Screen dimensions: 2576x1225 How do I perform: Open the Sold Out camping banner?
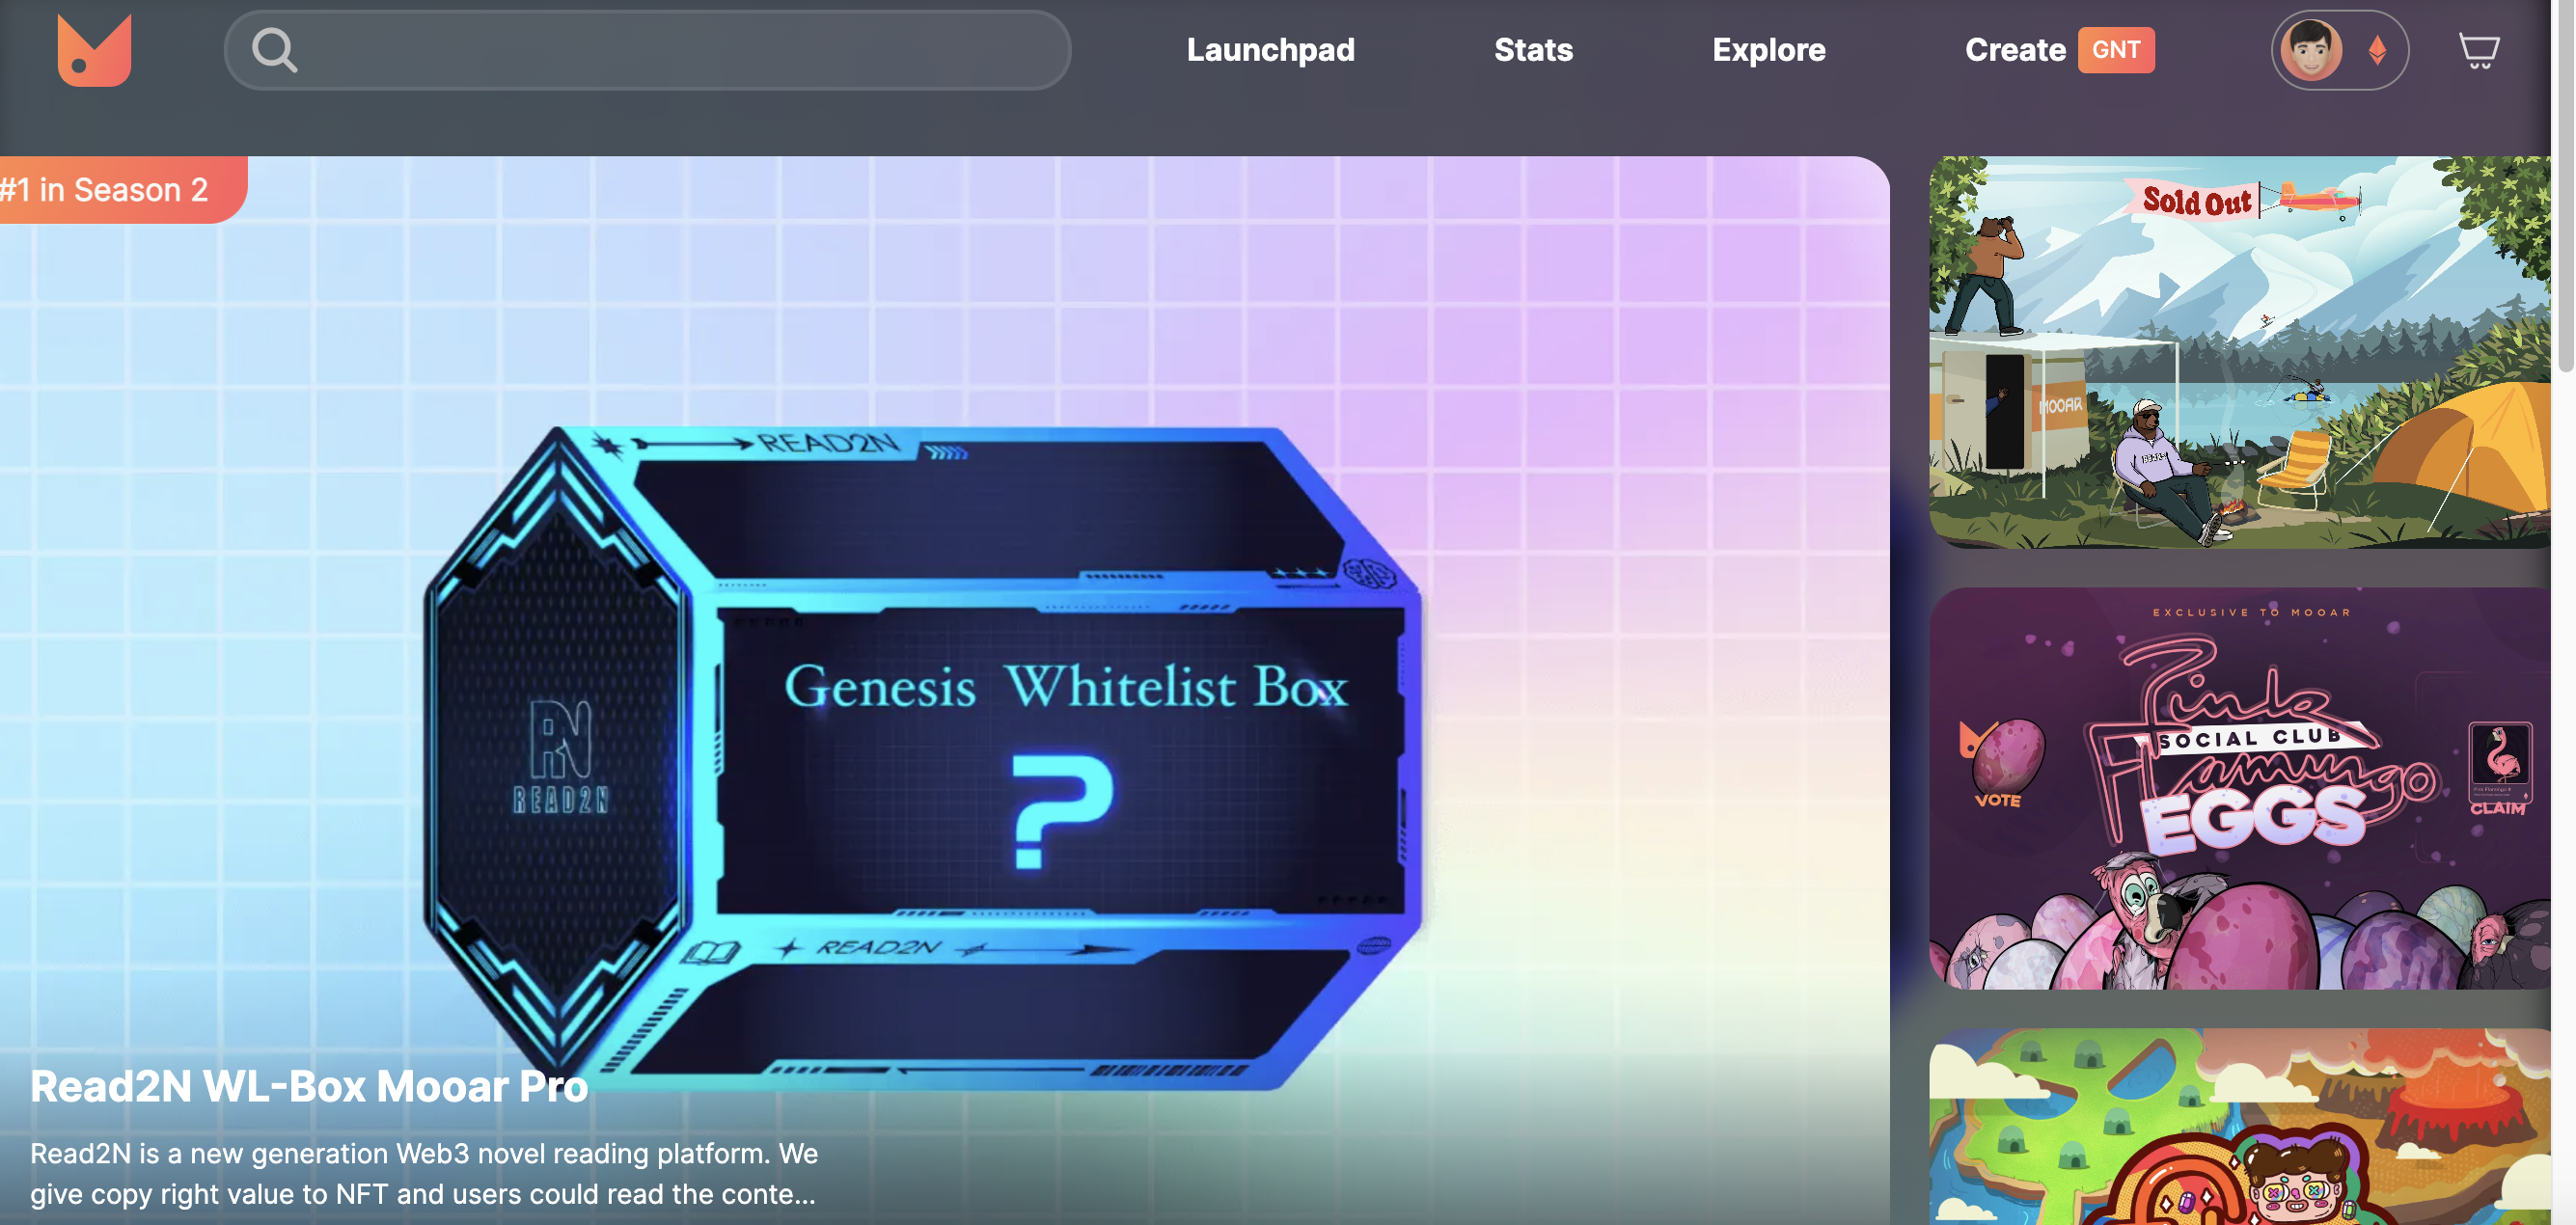click(x=2240, y=352)
